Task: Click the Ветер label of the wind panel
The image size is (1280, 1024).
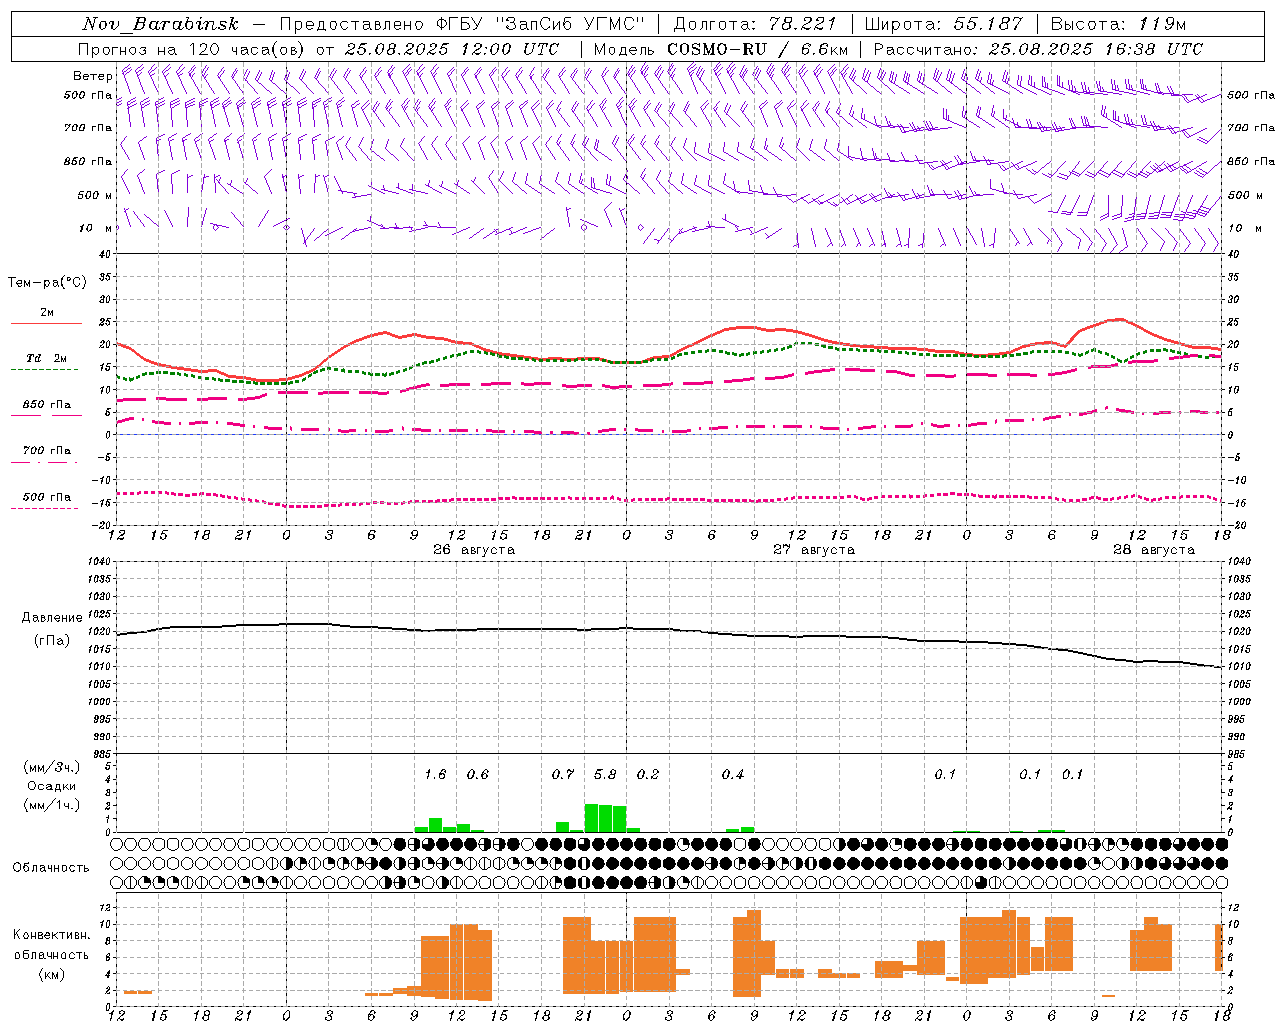Action: tap(92, 76)
